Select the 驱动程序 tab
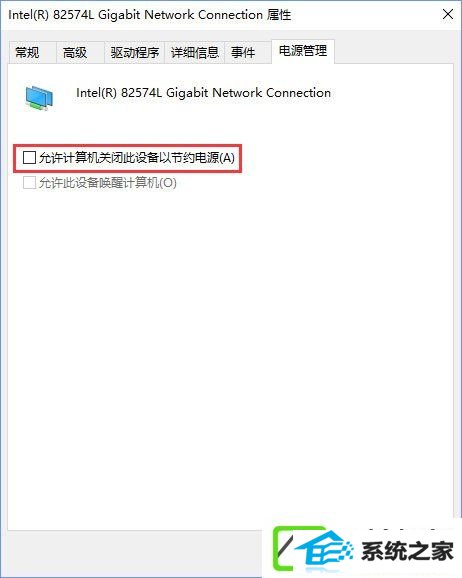 coord(134,52)
